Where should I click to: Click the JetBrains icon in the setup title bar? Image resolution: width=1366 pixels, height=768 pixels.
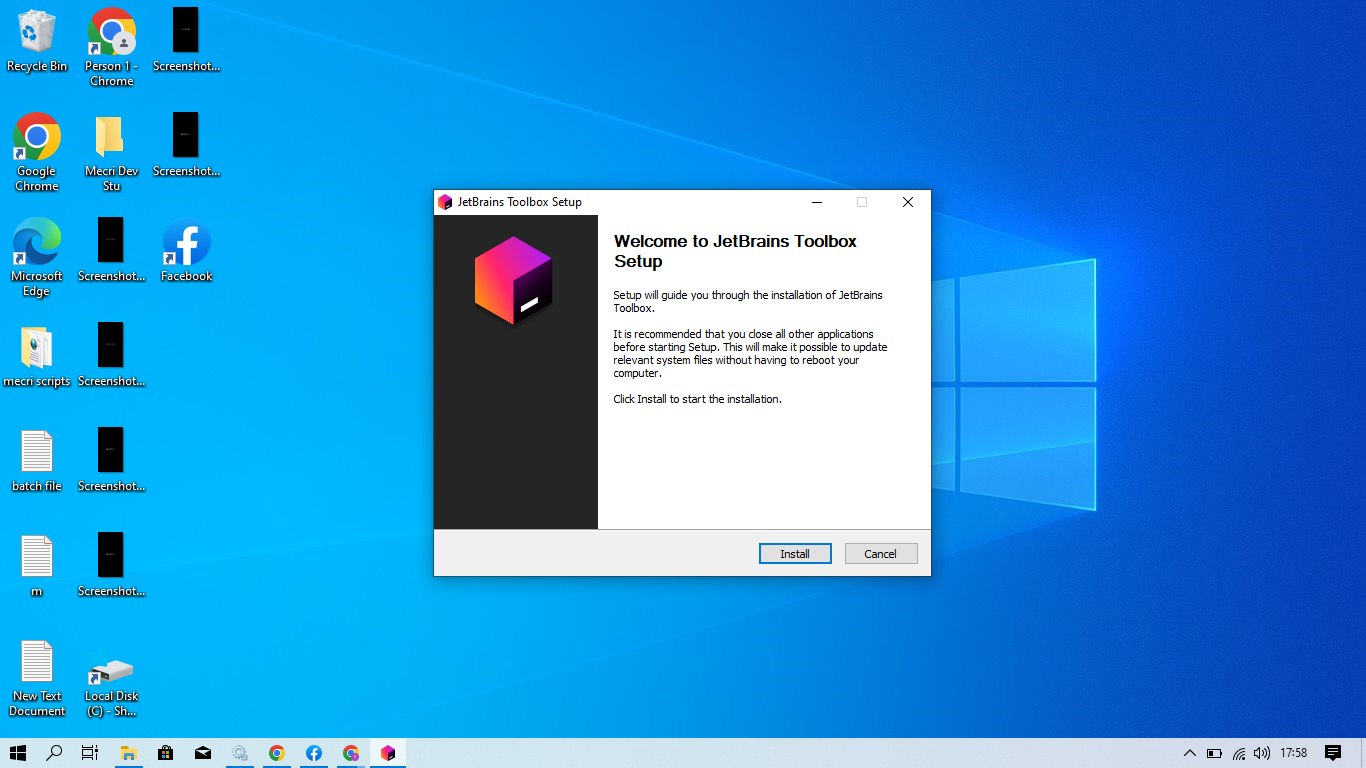pyautogui.click(x=445, y=202)
